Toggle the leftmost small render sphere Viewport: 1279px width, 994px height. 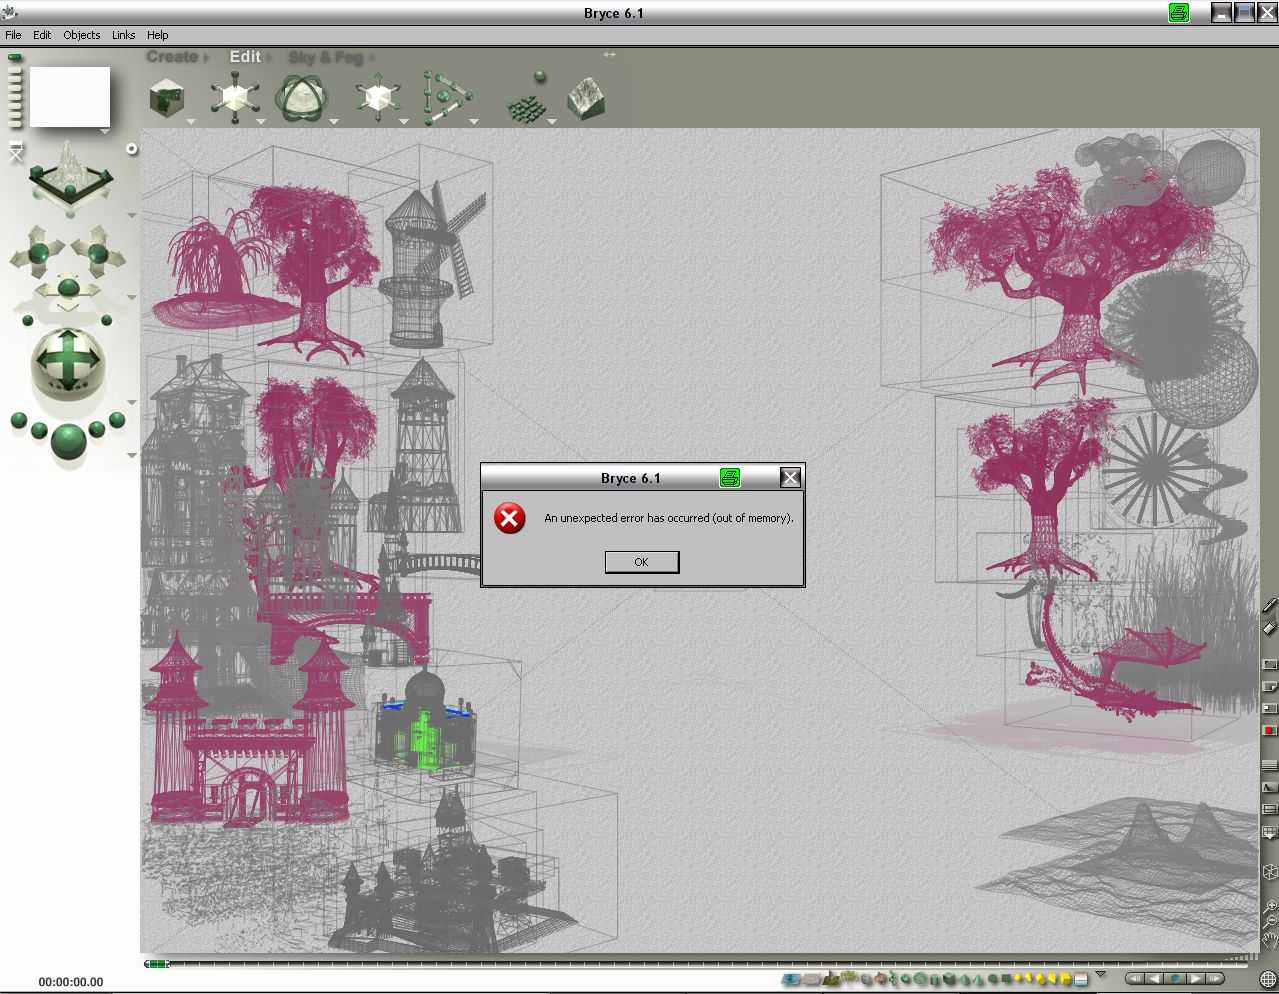click(19, 420)
